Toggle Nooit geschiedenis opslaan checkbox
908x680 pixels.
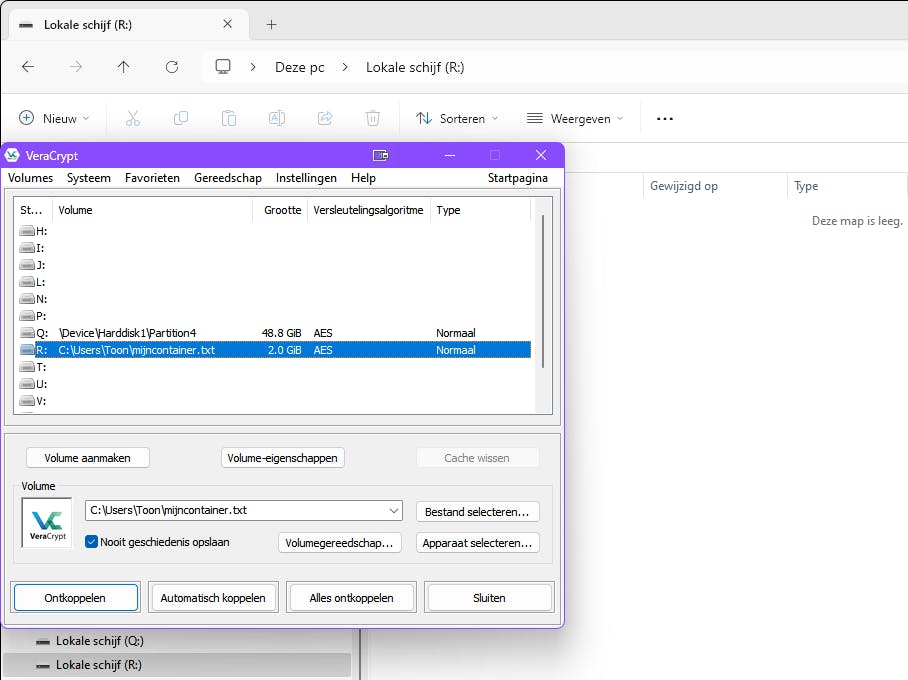coord(91,542)
